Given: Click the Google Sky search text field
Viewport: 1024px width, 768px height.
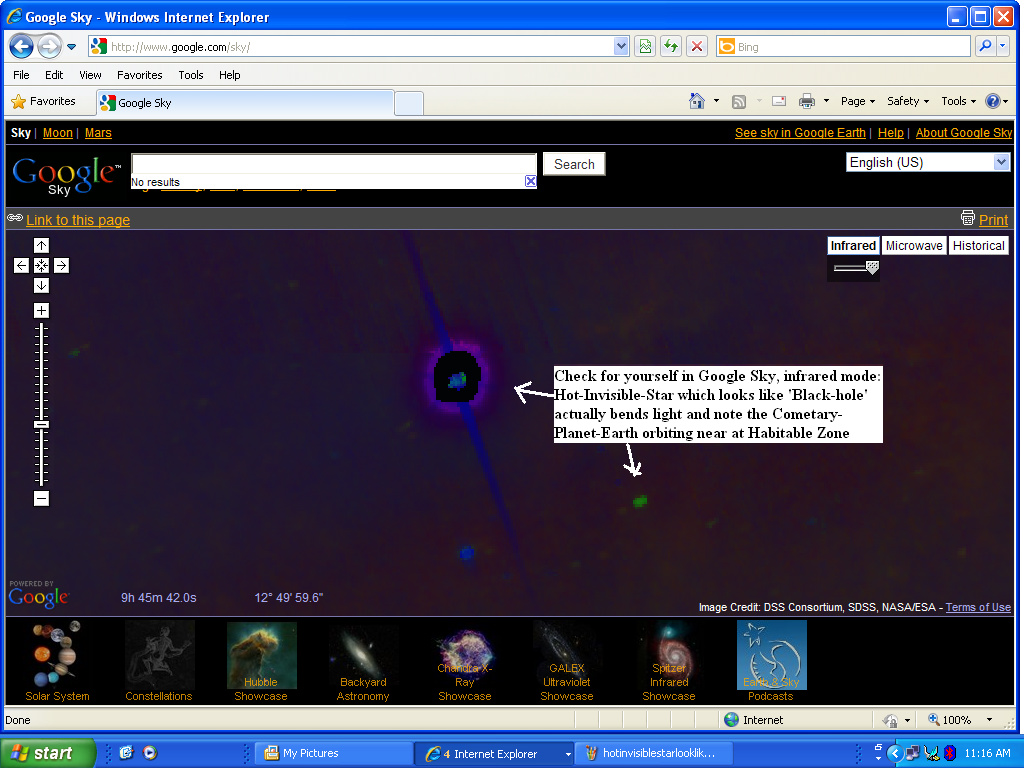Looking at the screenshot, I should tap(334, 163).
